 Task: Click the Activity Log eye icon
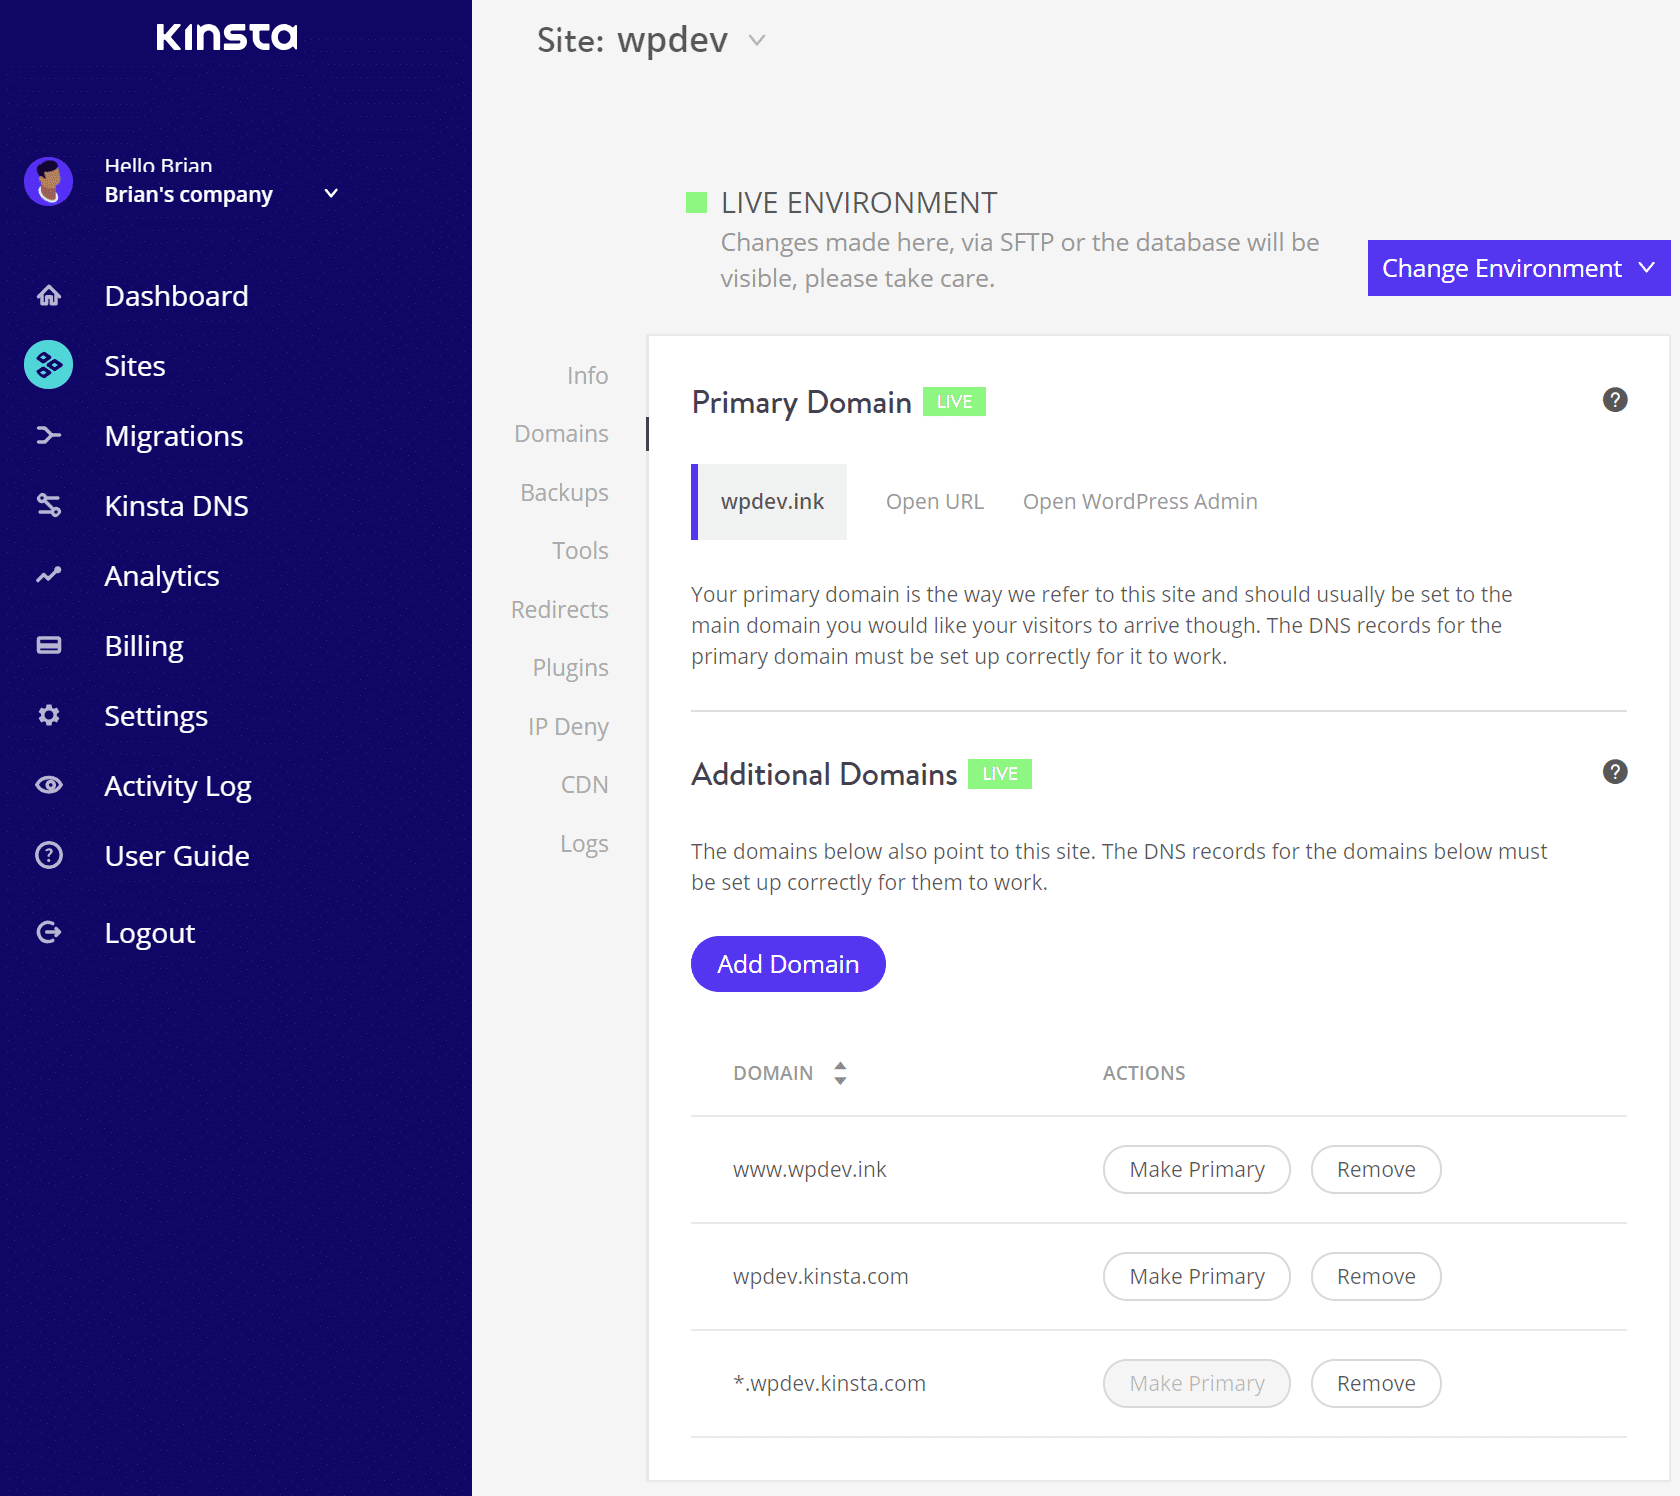tap(48, 785)
